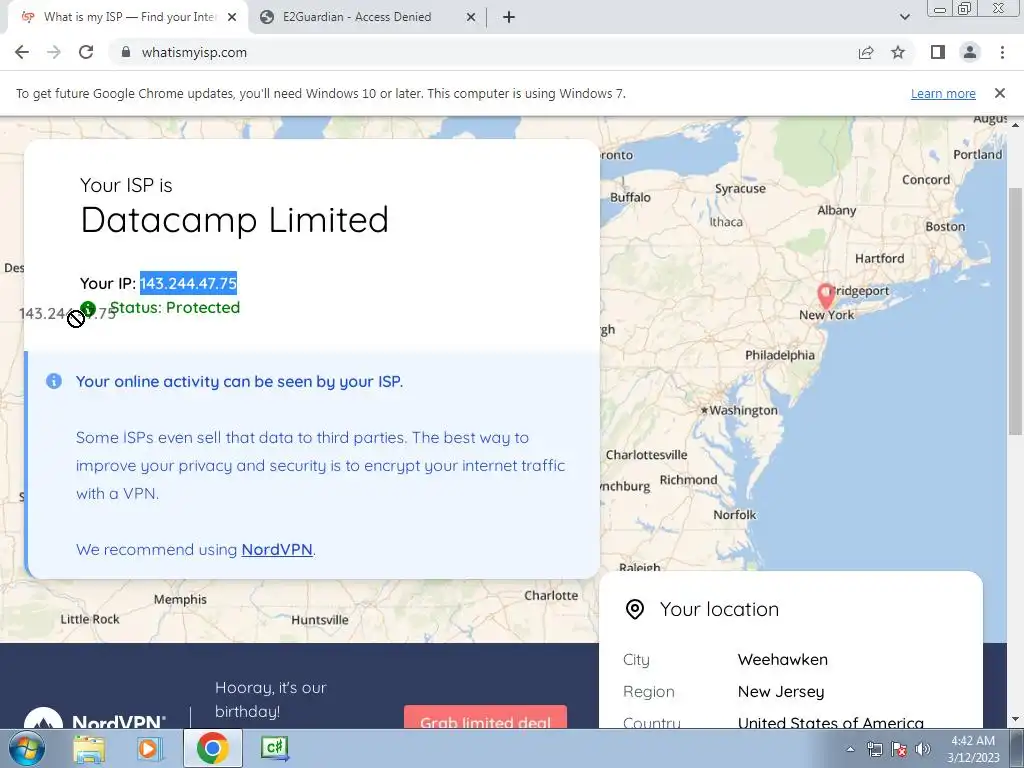Expand the tab search dropdown
Viewport: 1024px width, 768px height.
click(x=904, y=17)
